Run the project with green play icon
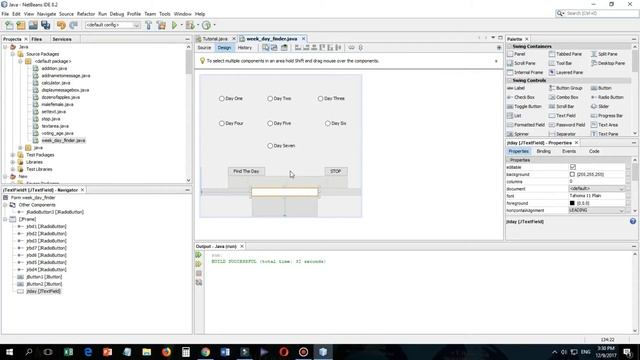640x360 pixels. pos(174,25)
